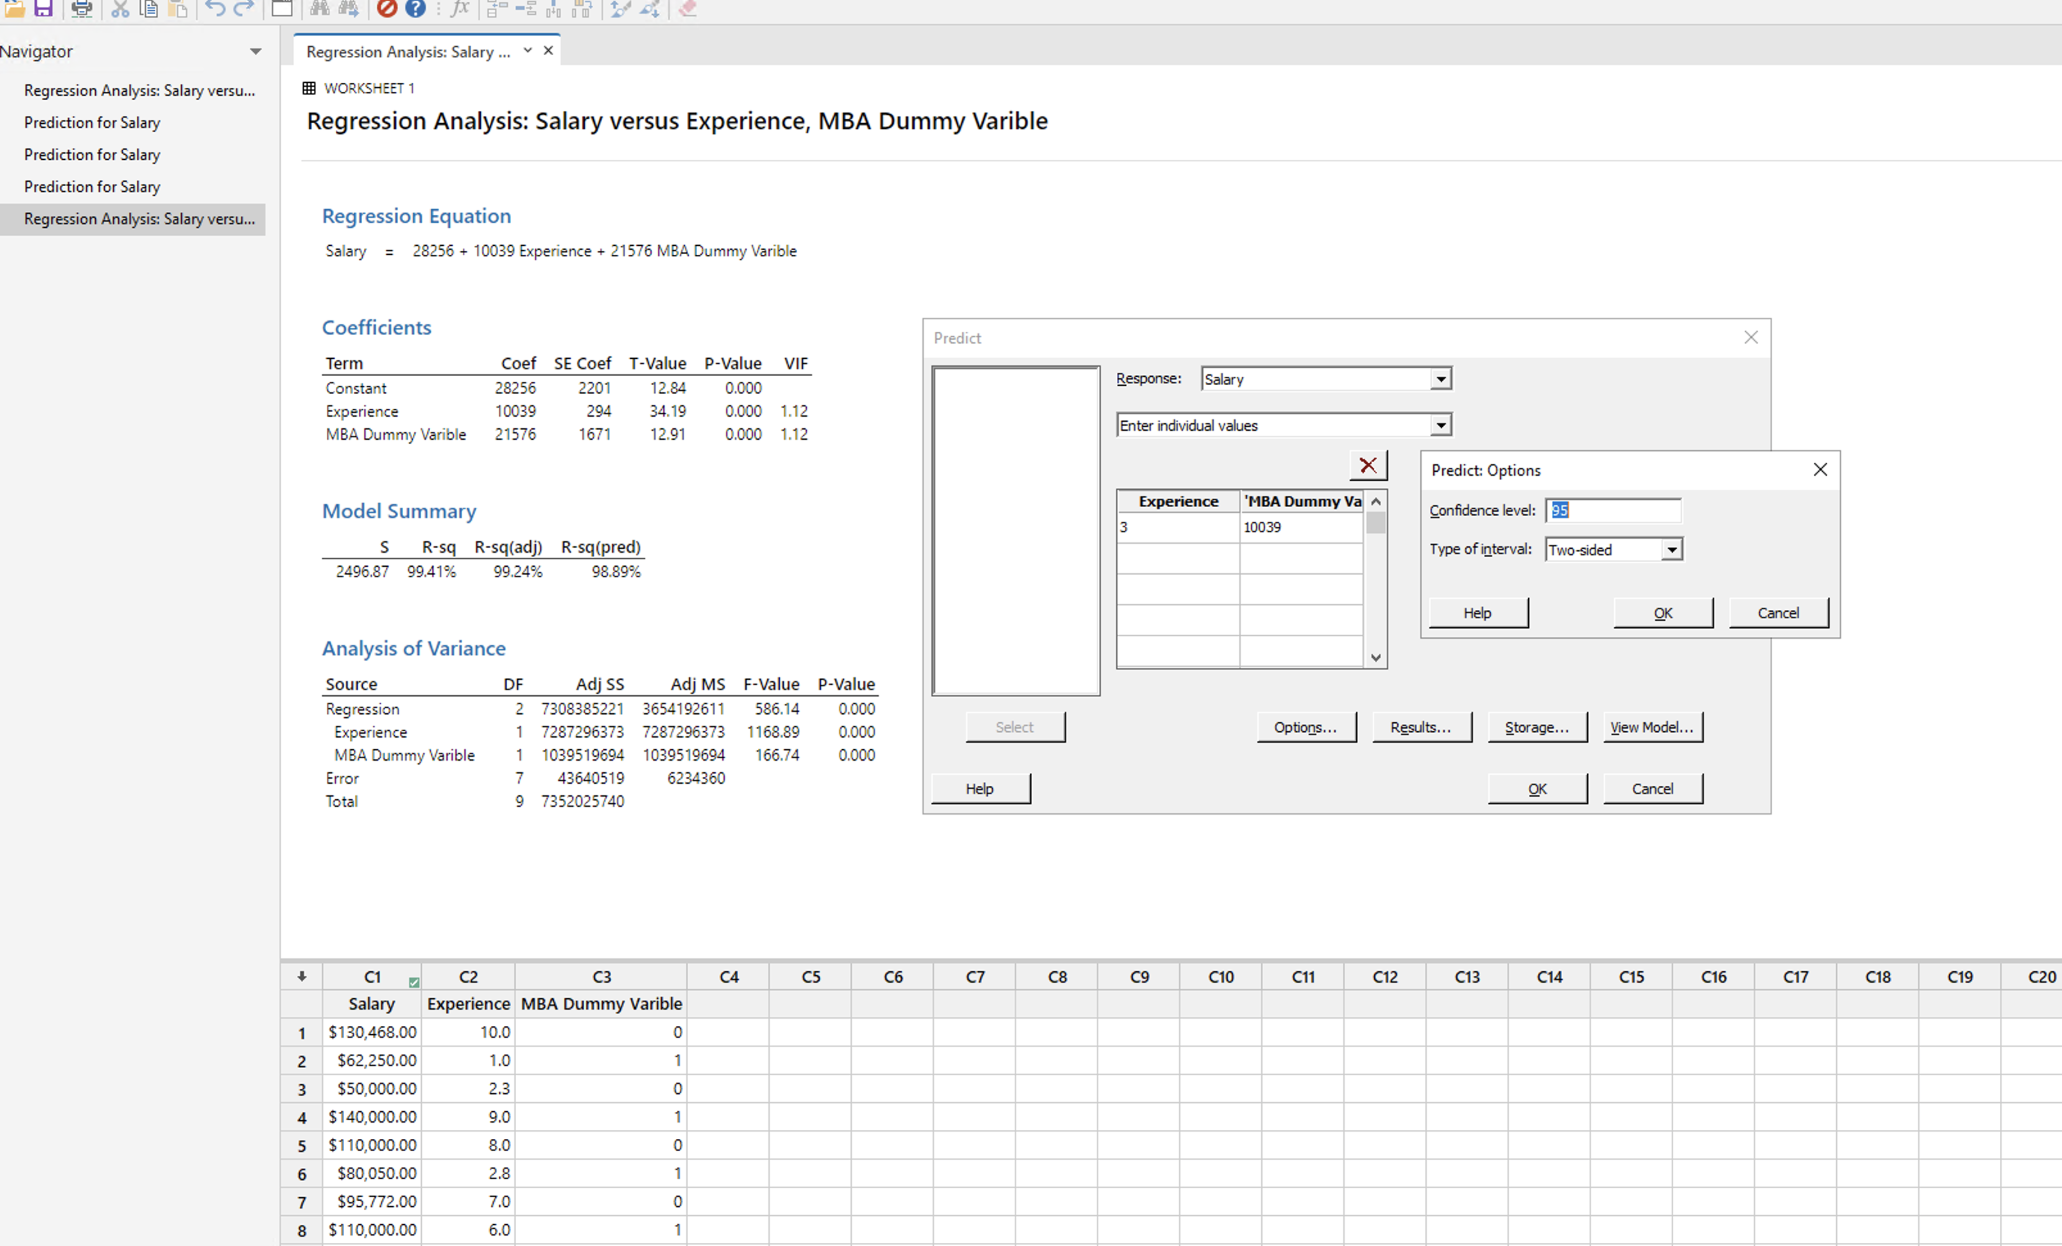This screenshot has height=1246, width=2062.
Task: Click OK in Predict Options dialog
Action: pos(1663,612)
